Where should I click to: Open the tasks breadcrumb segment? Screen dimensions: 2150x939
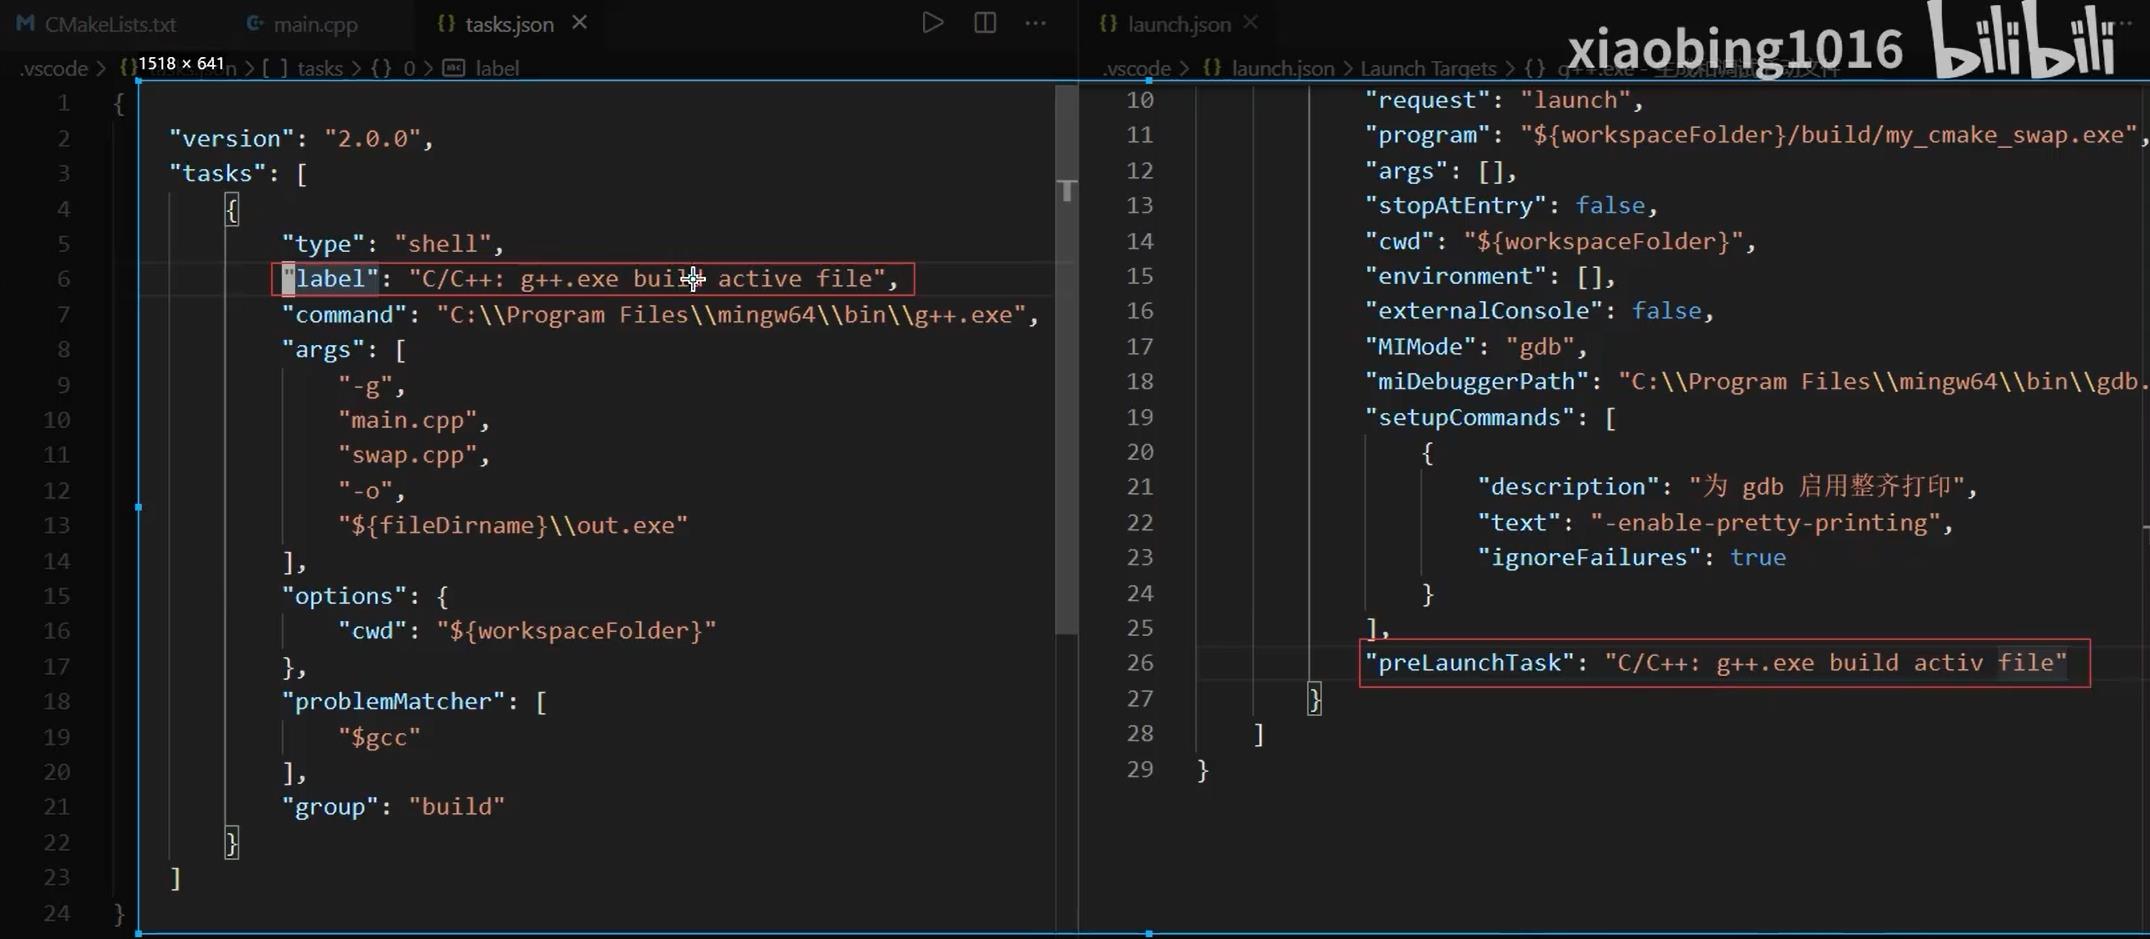(x=320, y=68)
